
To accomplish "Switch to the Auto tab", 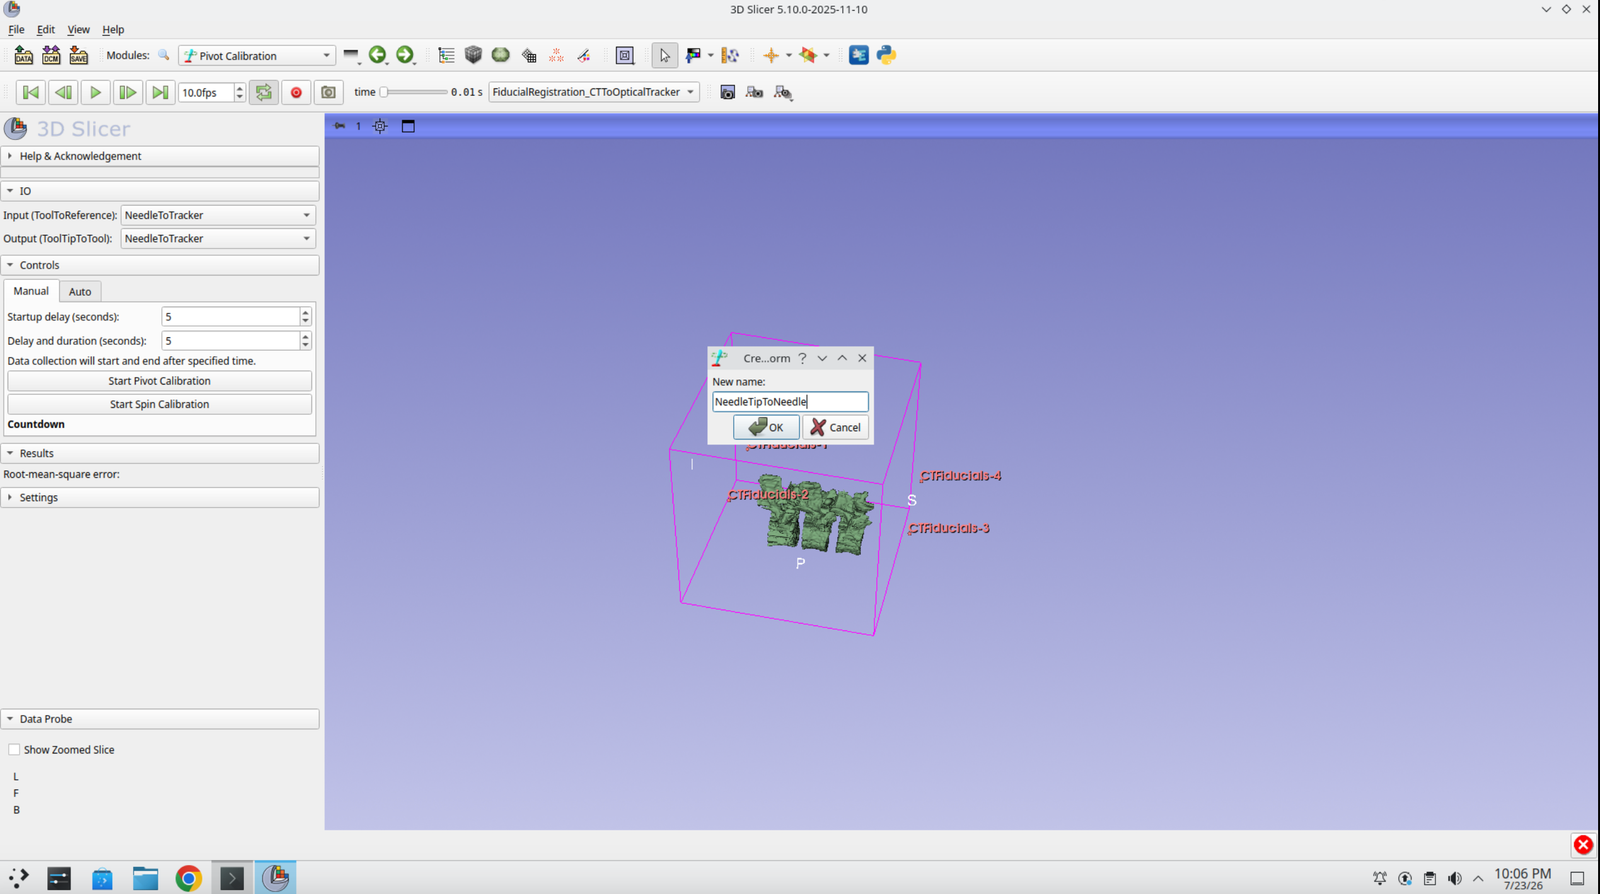I will 80,292.
